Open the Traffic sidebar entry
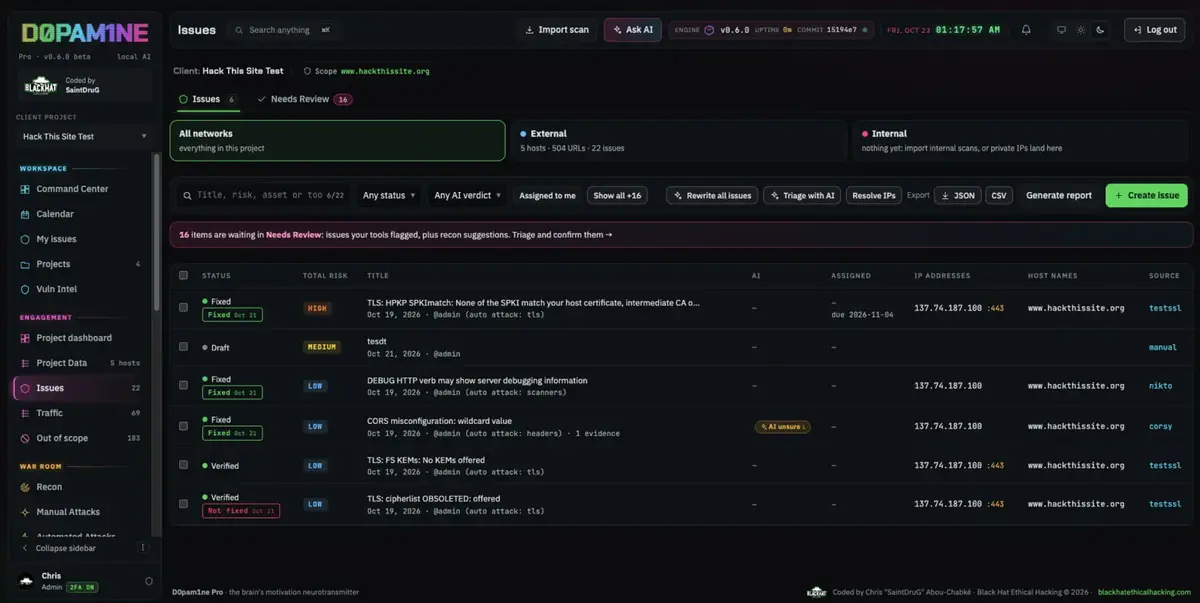The height and width of the screenshot is (603, 1200). (80, 413)
